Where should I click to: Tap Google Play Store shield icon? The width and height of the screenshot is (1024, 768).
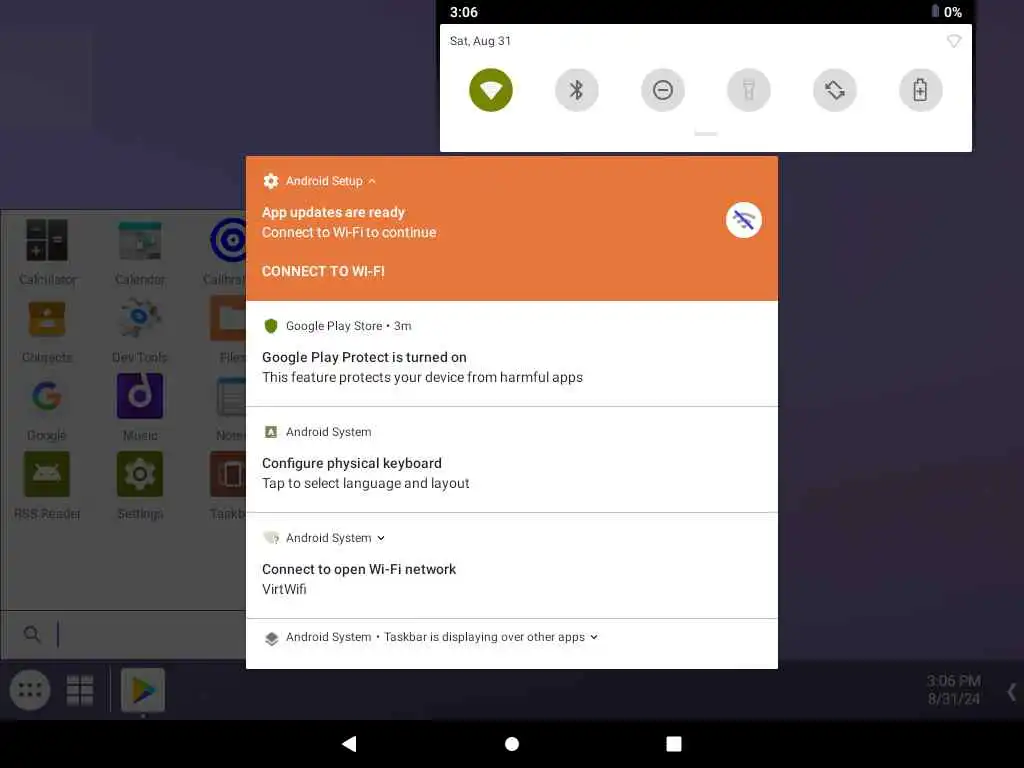click(x=271, y=325)
